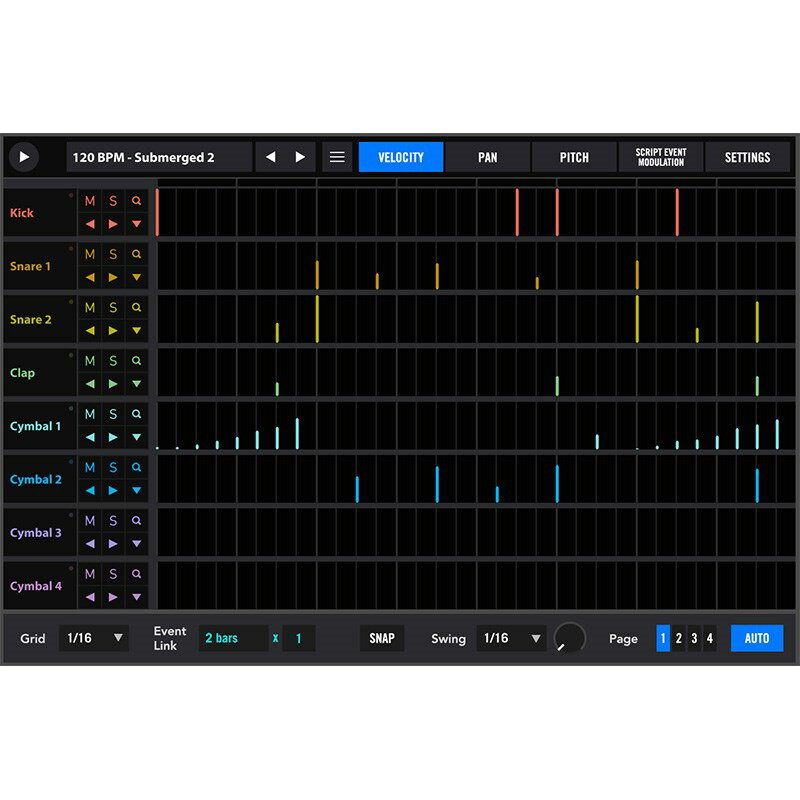
Task: Open the hamburger menu icon
Action: coord(337,157)
